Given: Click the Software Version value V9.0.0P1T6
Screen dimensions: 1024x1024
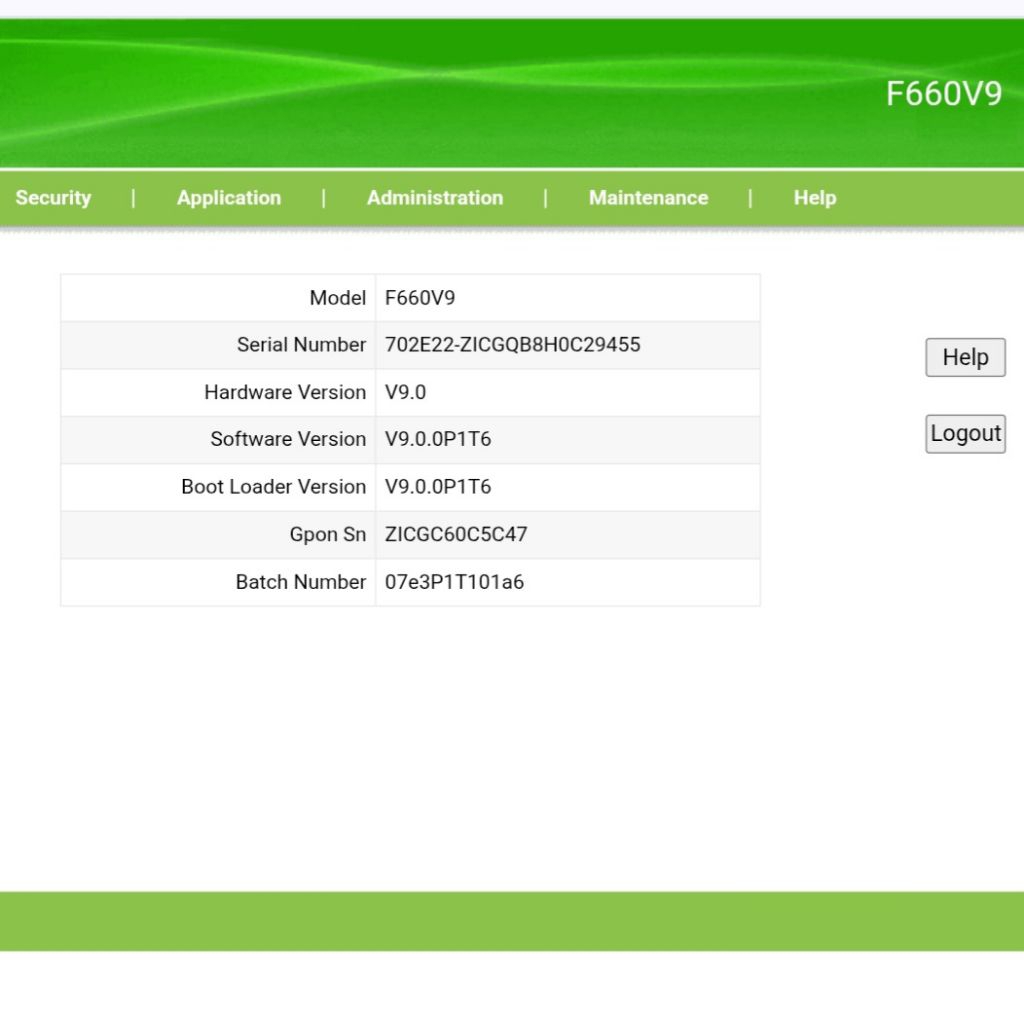Looking at the screenshot, I should tap(438, 439).
